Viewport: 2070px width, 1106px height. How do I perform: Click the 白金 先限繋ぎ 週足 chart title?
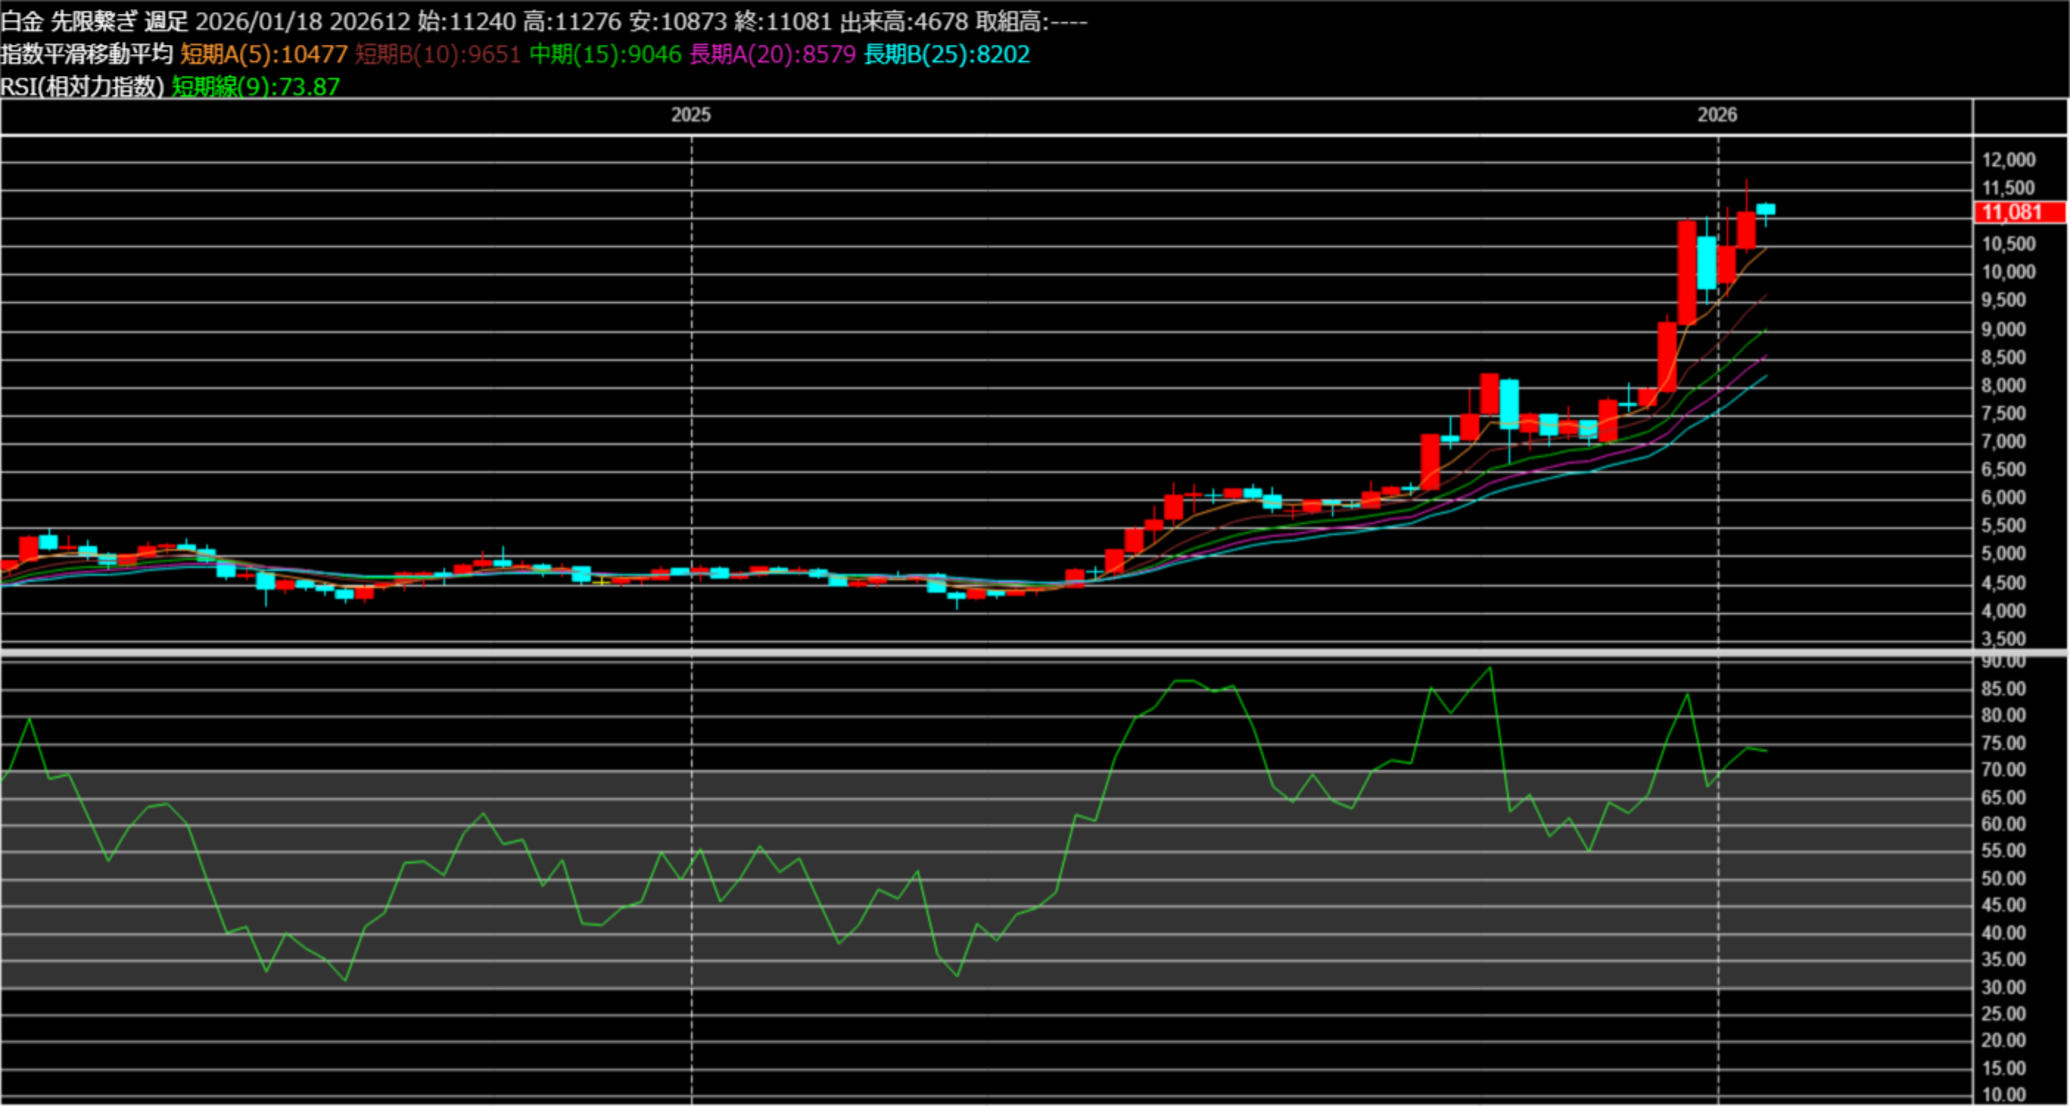[94, 21]
